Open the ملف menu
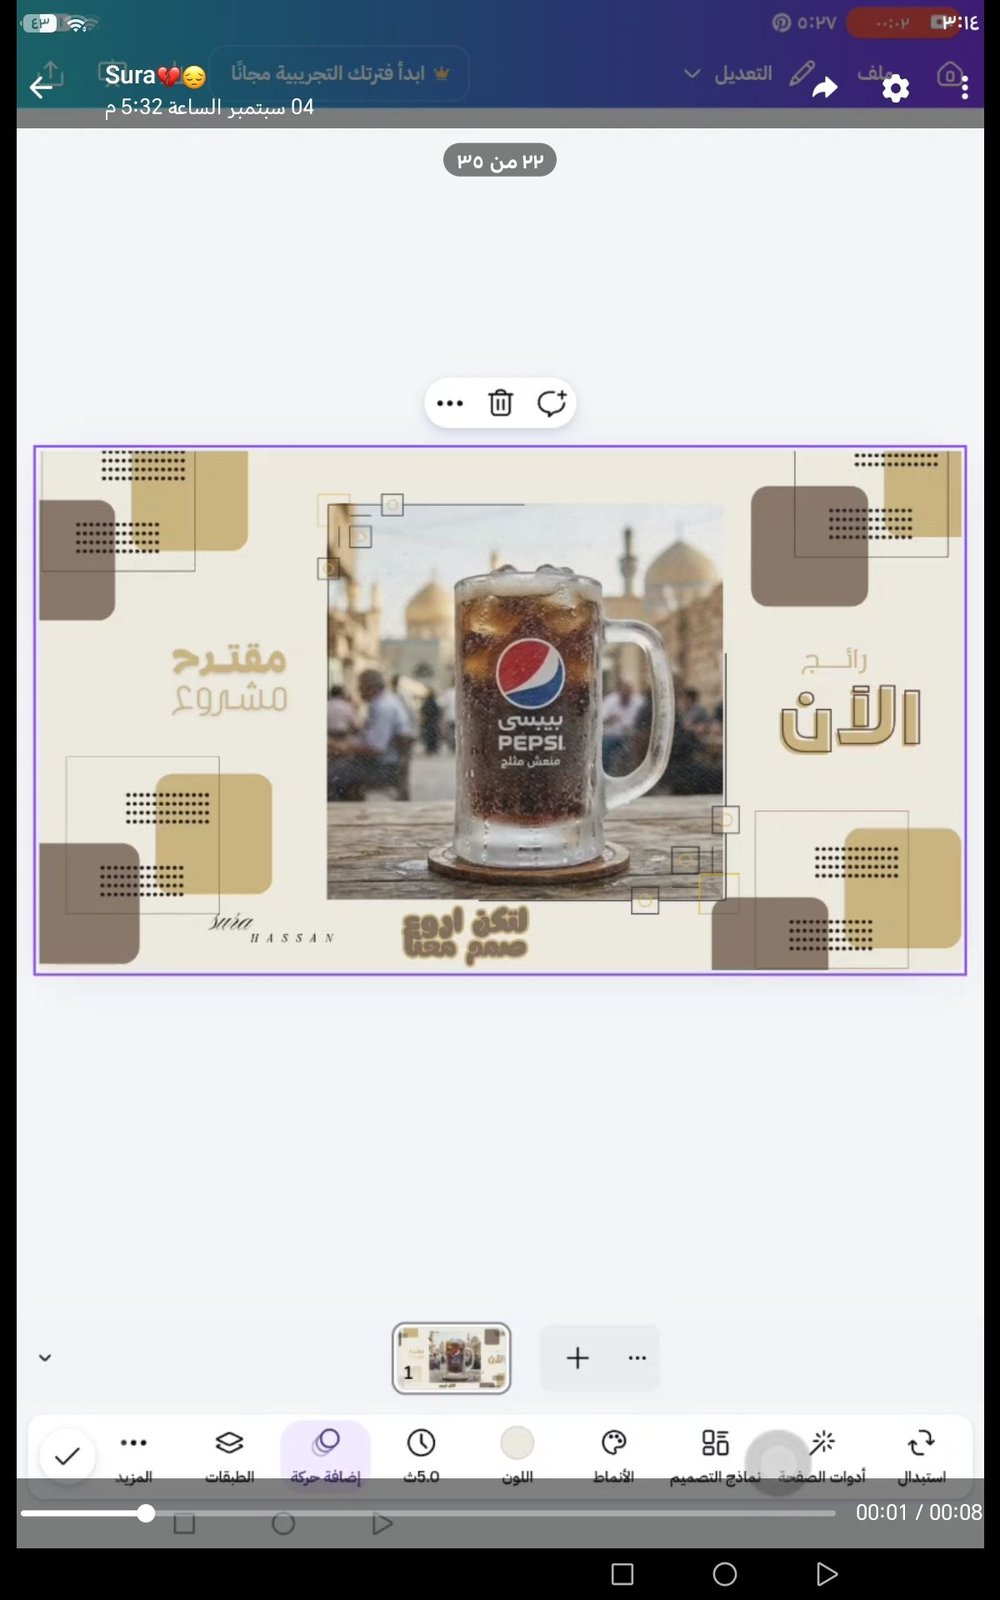 (875, 72)
